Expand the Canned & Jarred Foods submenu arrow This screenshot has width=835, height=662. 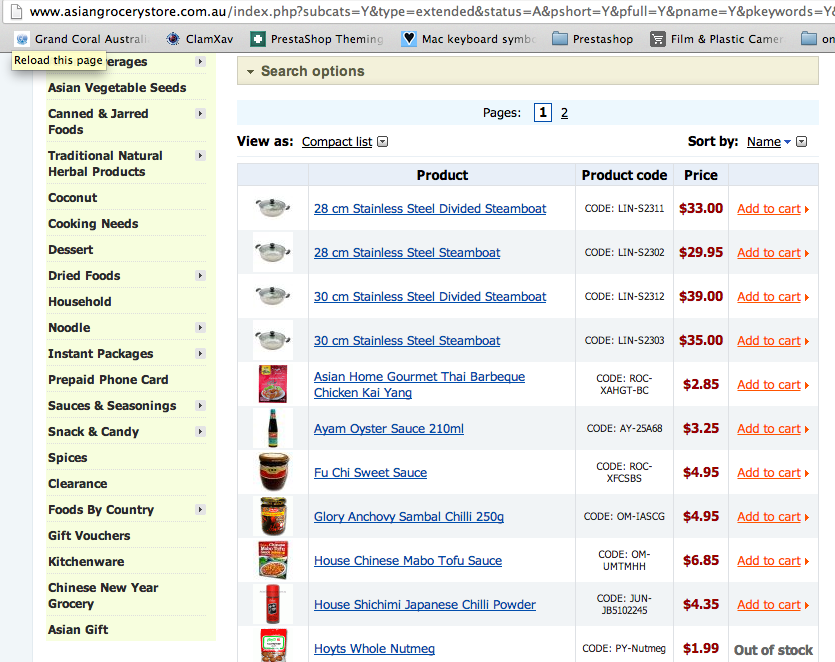point(200,113)
